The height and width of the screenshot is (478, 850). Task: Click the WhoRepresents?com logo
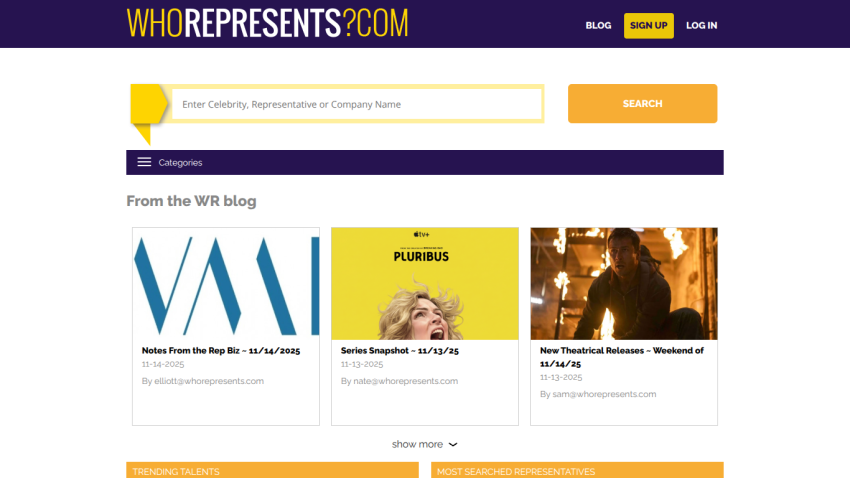tap(267, 23)
